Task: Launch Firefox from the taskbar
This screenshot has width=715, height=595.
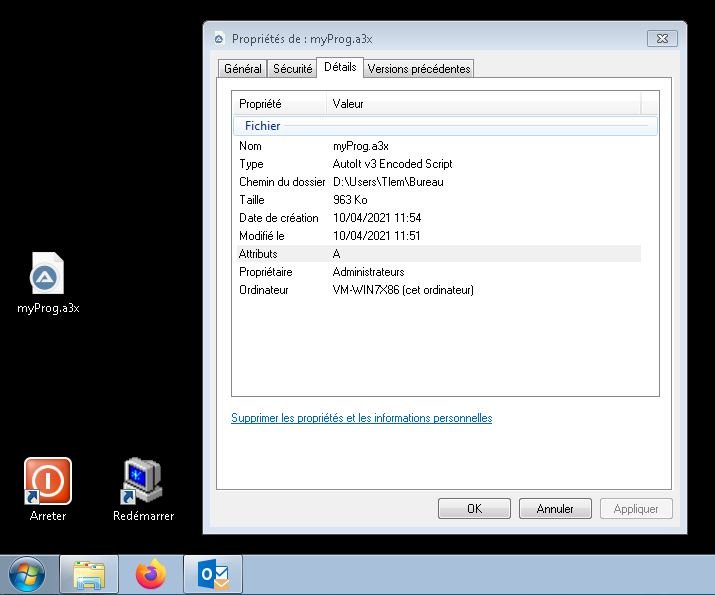Action: (152, 575)
